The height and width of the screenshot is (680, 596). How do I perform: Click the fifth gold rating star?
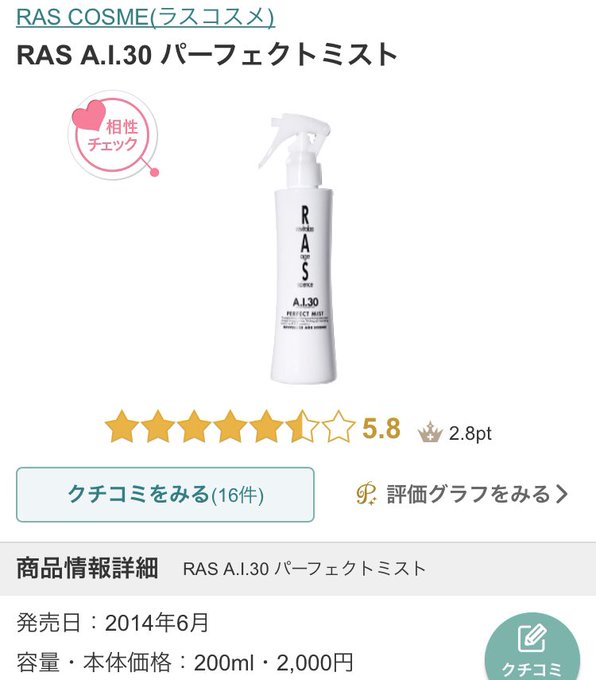[x=266, y=427]
